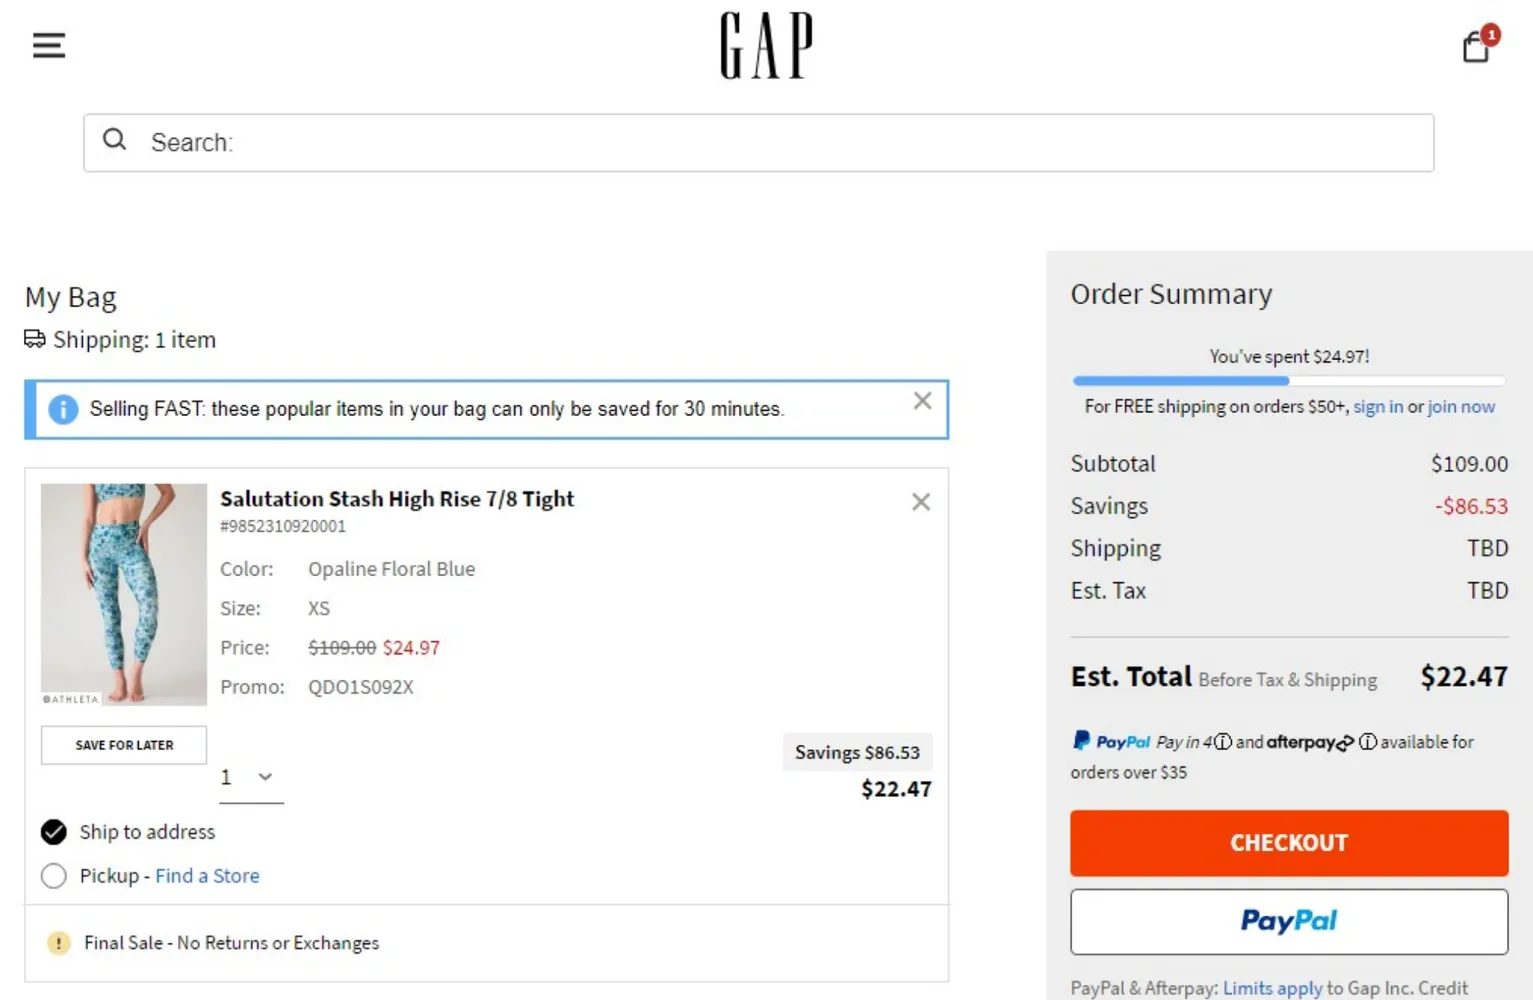Click the Find a Store link
Screen dimensions: 1533x1000
207,876
